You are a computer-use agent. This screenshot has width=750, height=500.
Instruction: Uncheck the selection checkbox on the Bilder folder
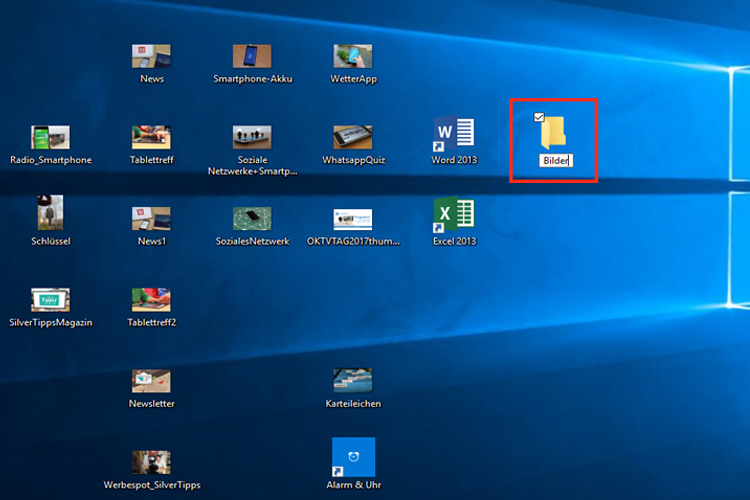pos(539,117)
